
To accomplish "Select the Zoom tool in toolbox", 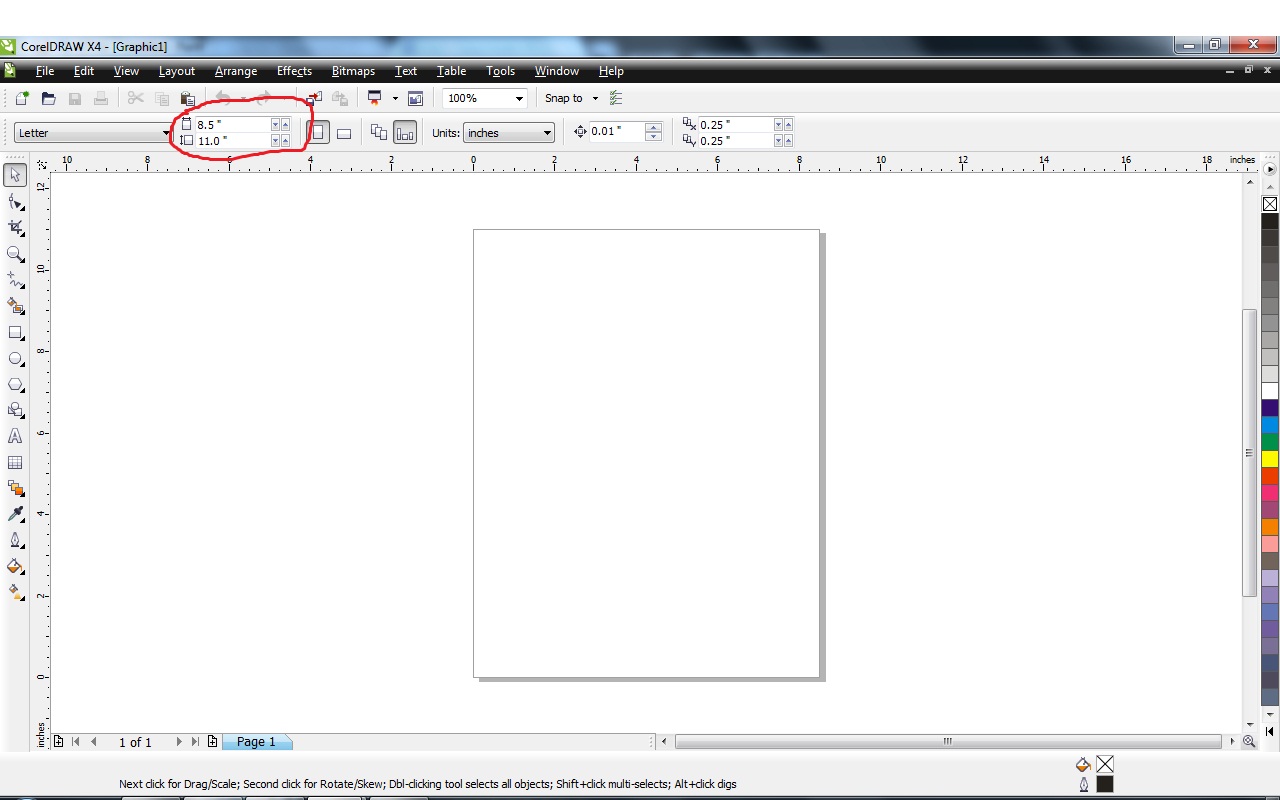I will coord(15,254).
